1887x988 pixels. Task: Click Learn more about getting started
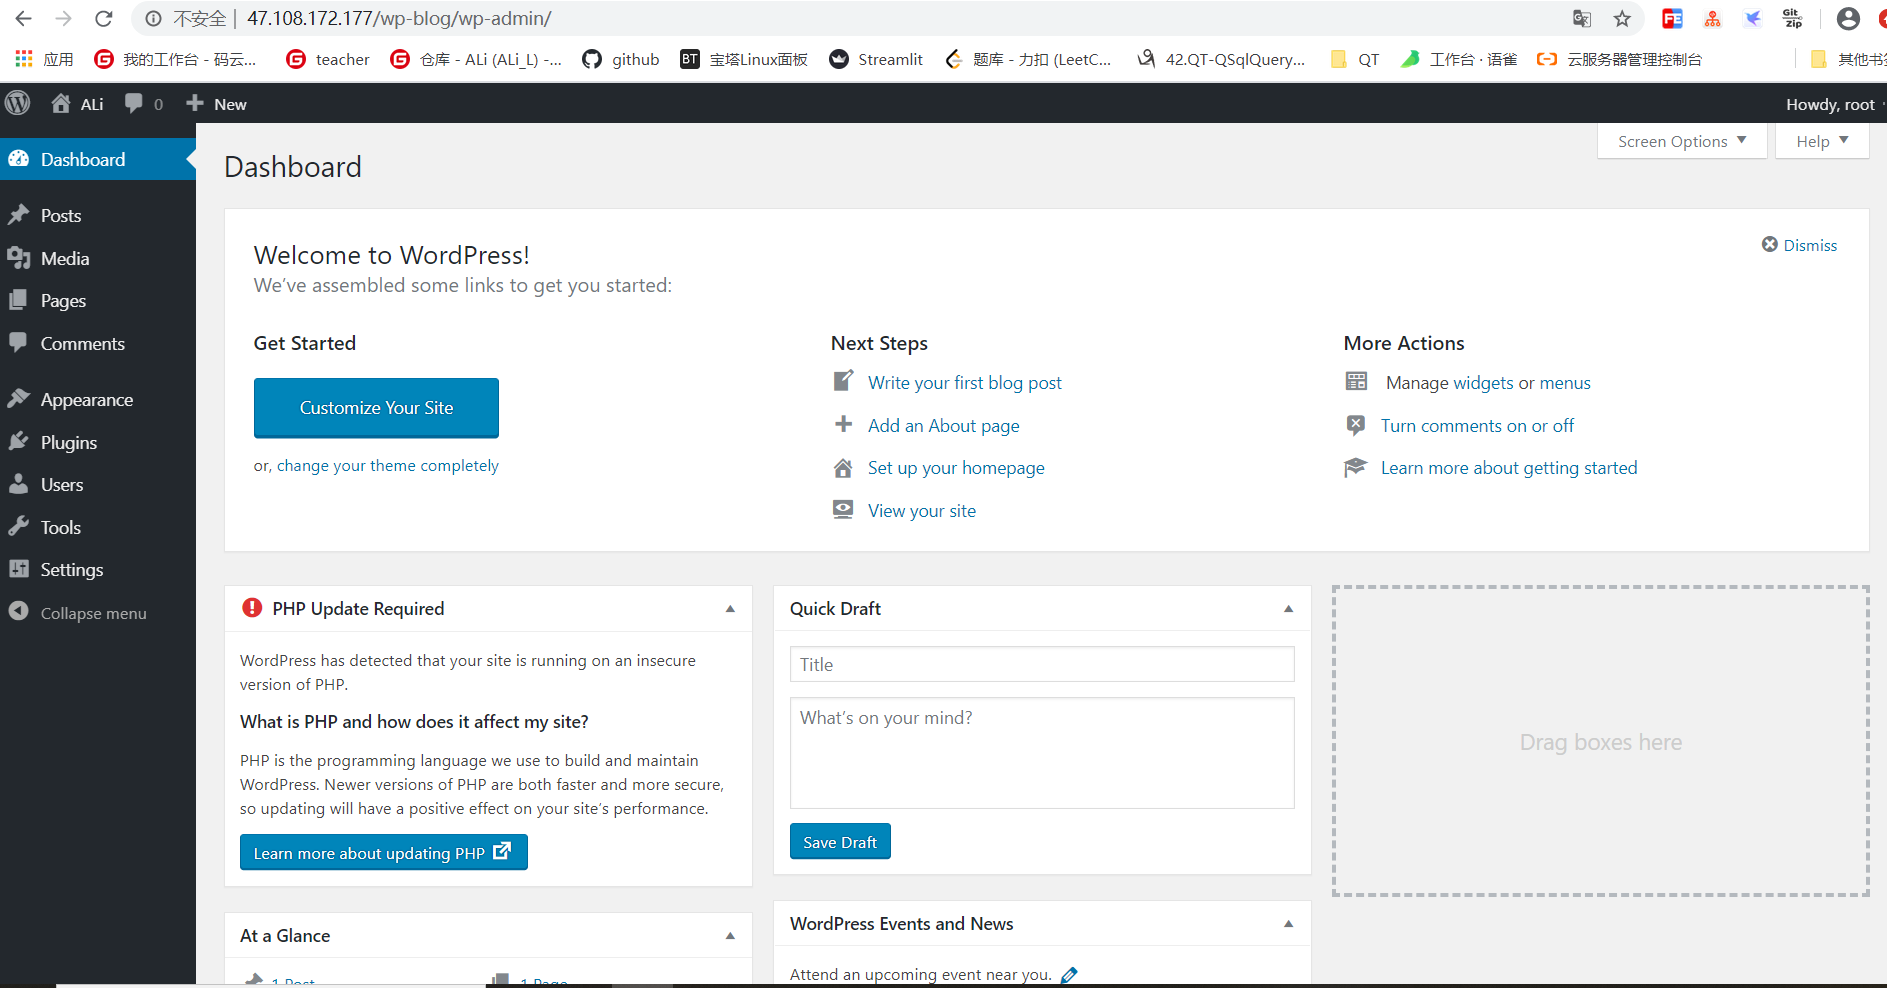click(1509, 467)
